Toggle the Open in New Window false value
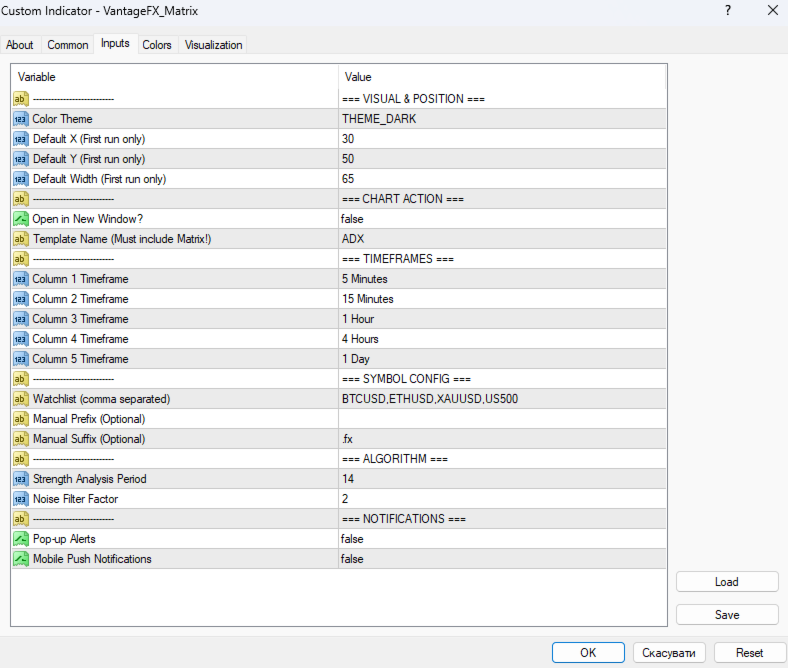Viewport: 788px width, 668px height. pyautogui.click(x=502, y=219)
